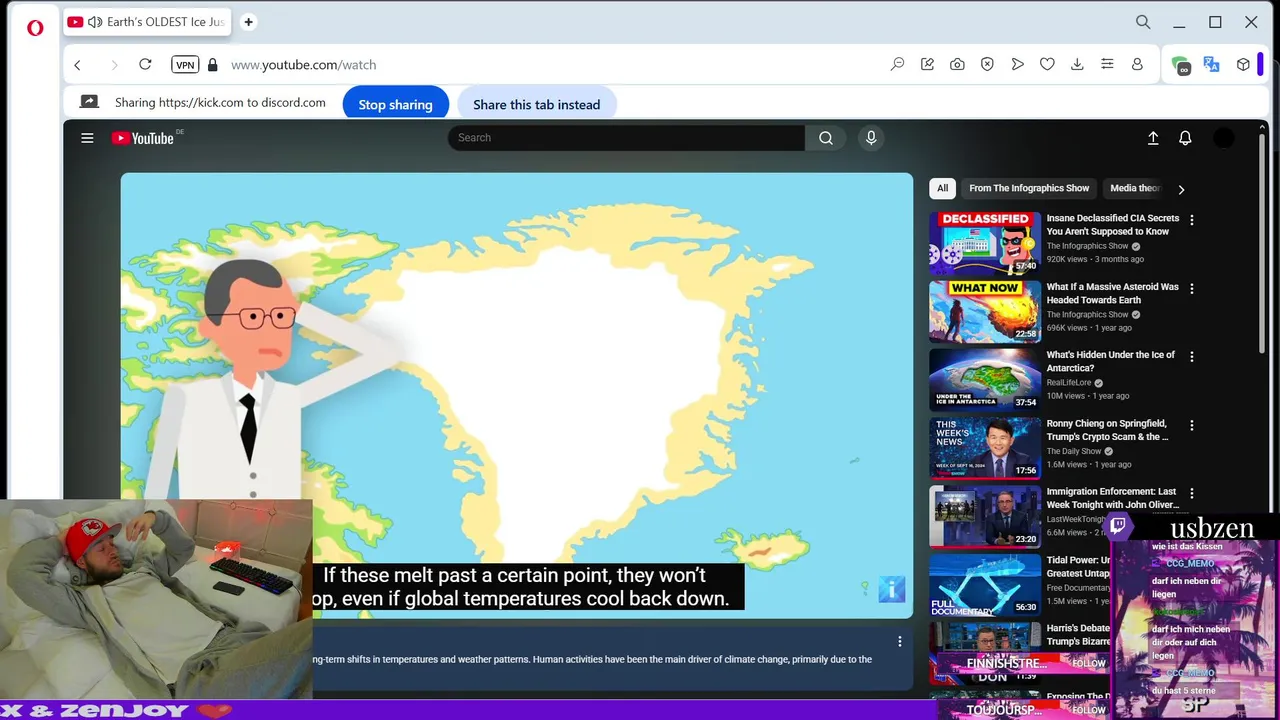Open options for Massive Asteroid video
Image resolution: width=1280 pixels, height=720 pixels.
click(1191, 289)
